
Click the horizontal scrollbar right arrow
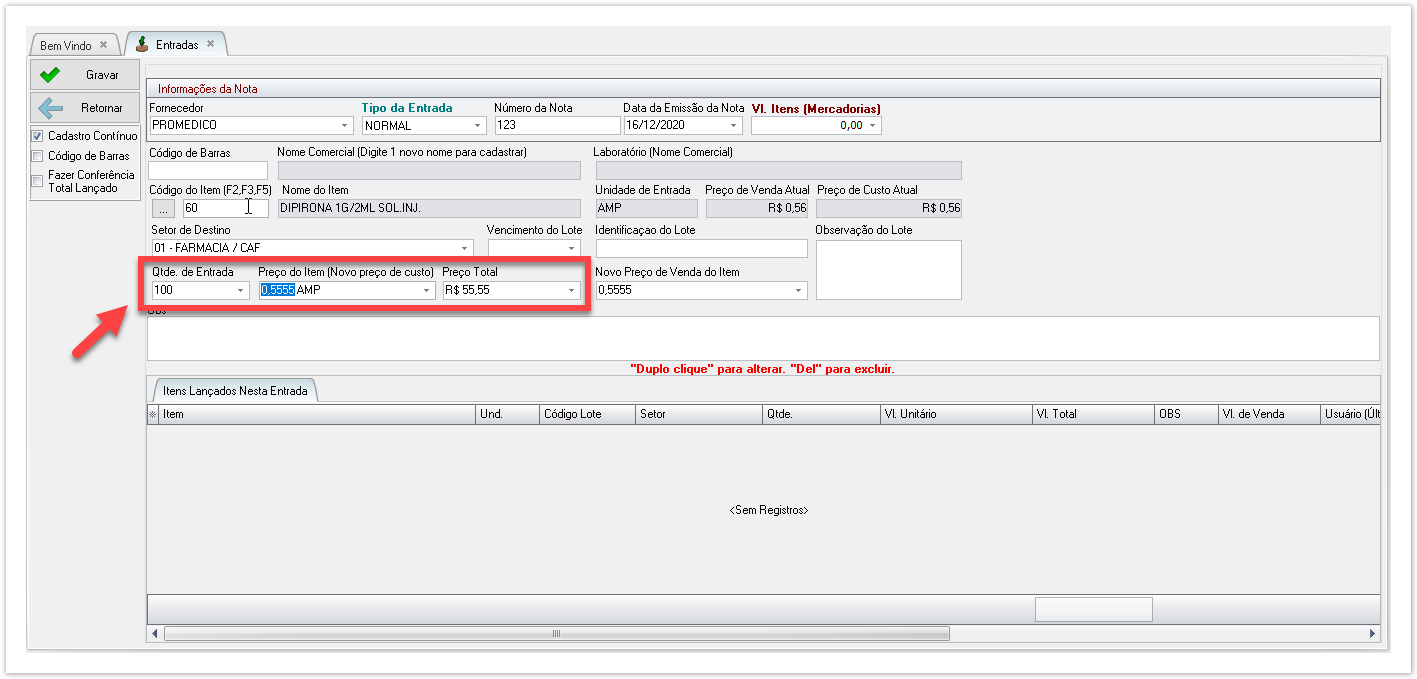(x=1372, y=634)
